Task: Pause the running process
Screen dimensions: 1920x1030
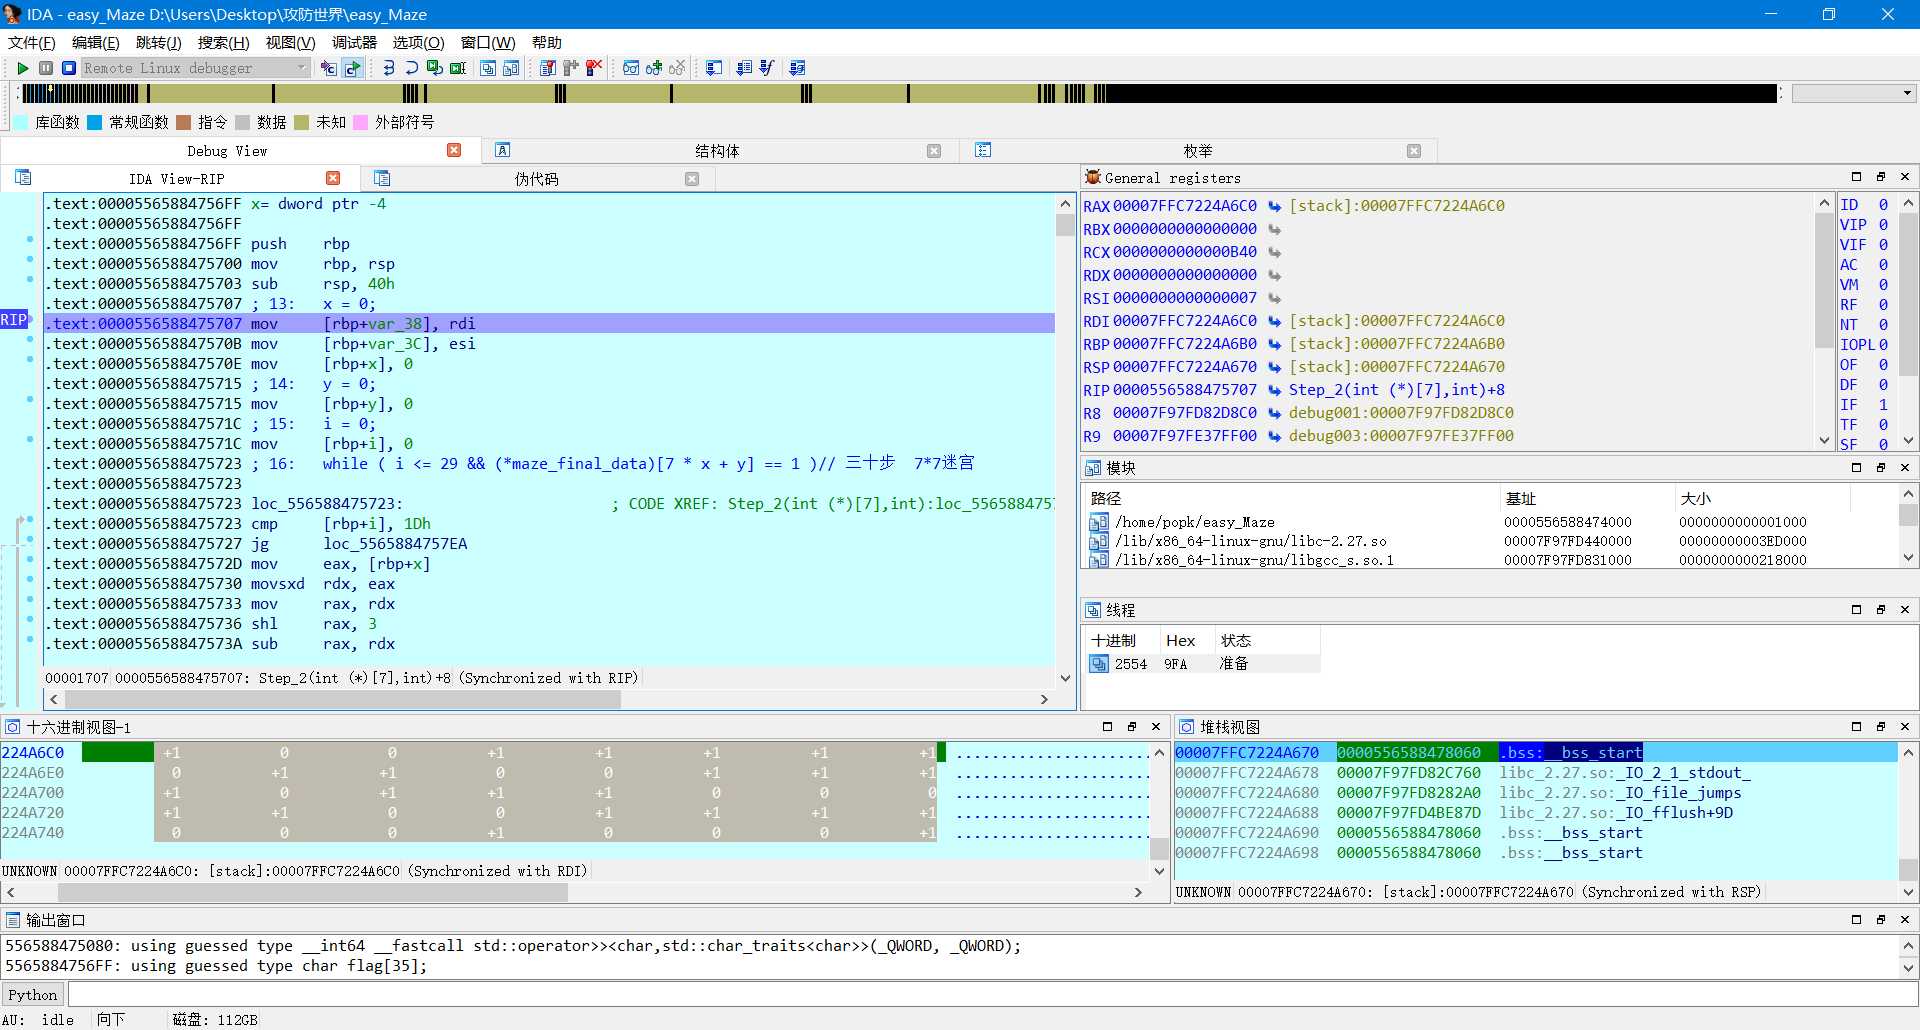Action: tap(46, 68)
